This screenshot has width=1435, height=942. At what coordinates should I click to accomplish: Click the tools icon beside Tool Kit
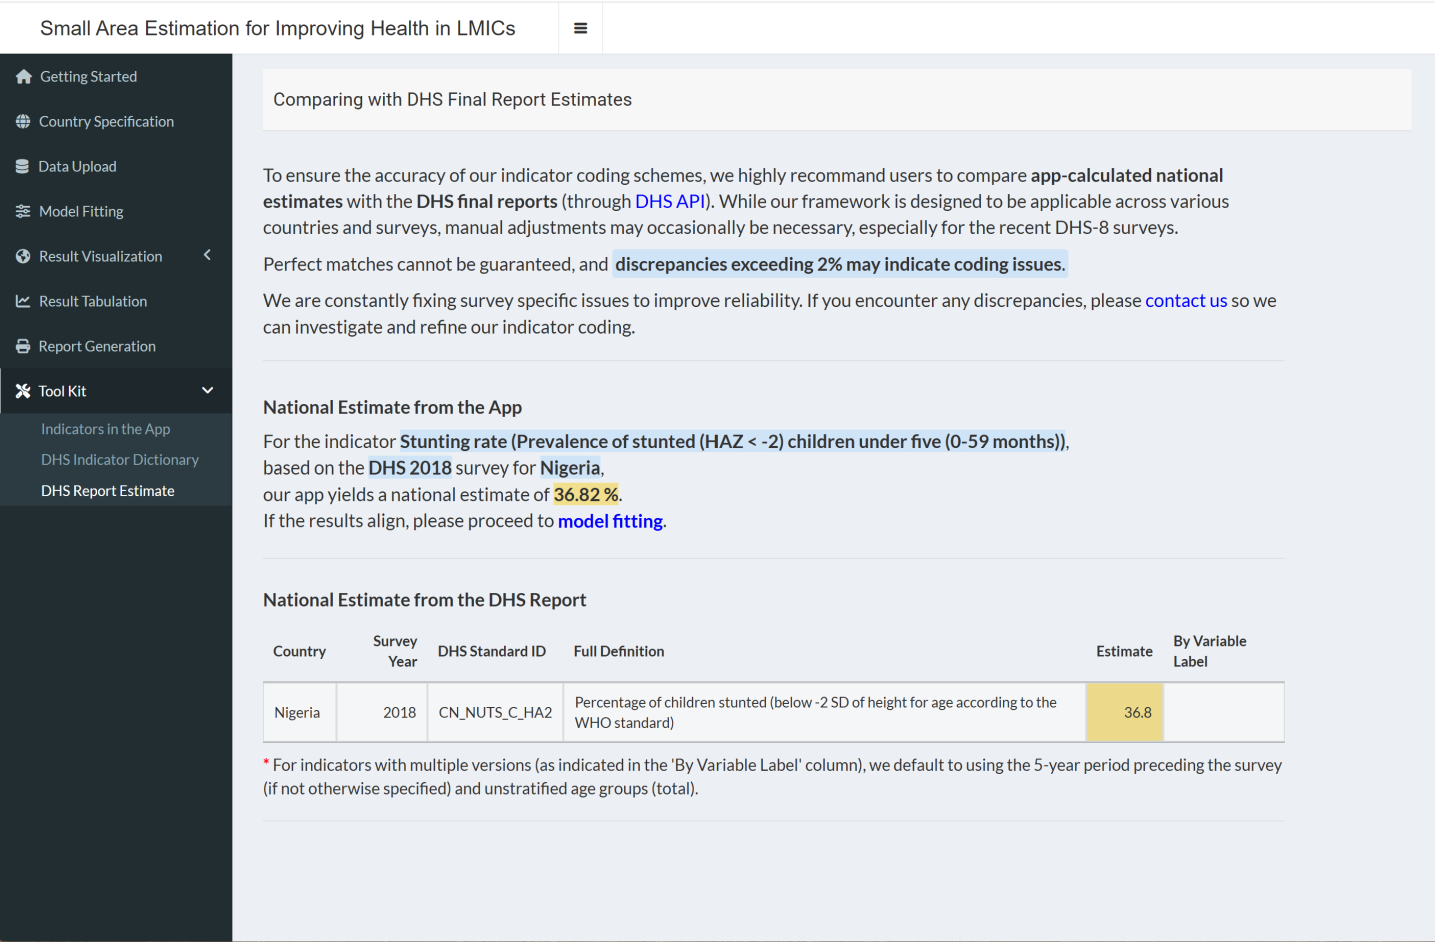tap(23, 392)
